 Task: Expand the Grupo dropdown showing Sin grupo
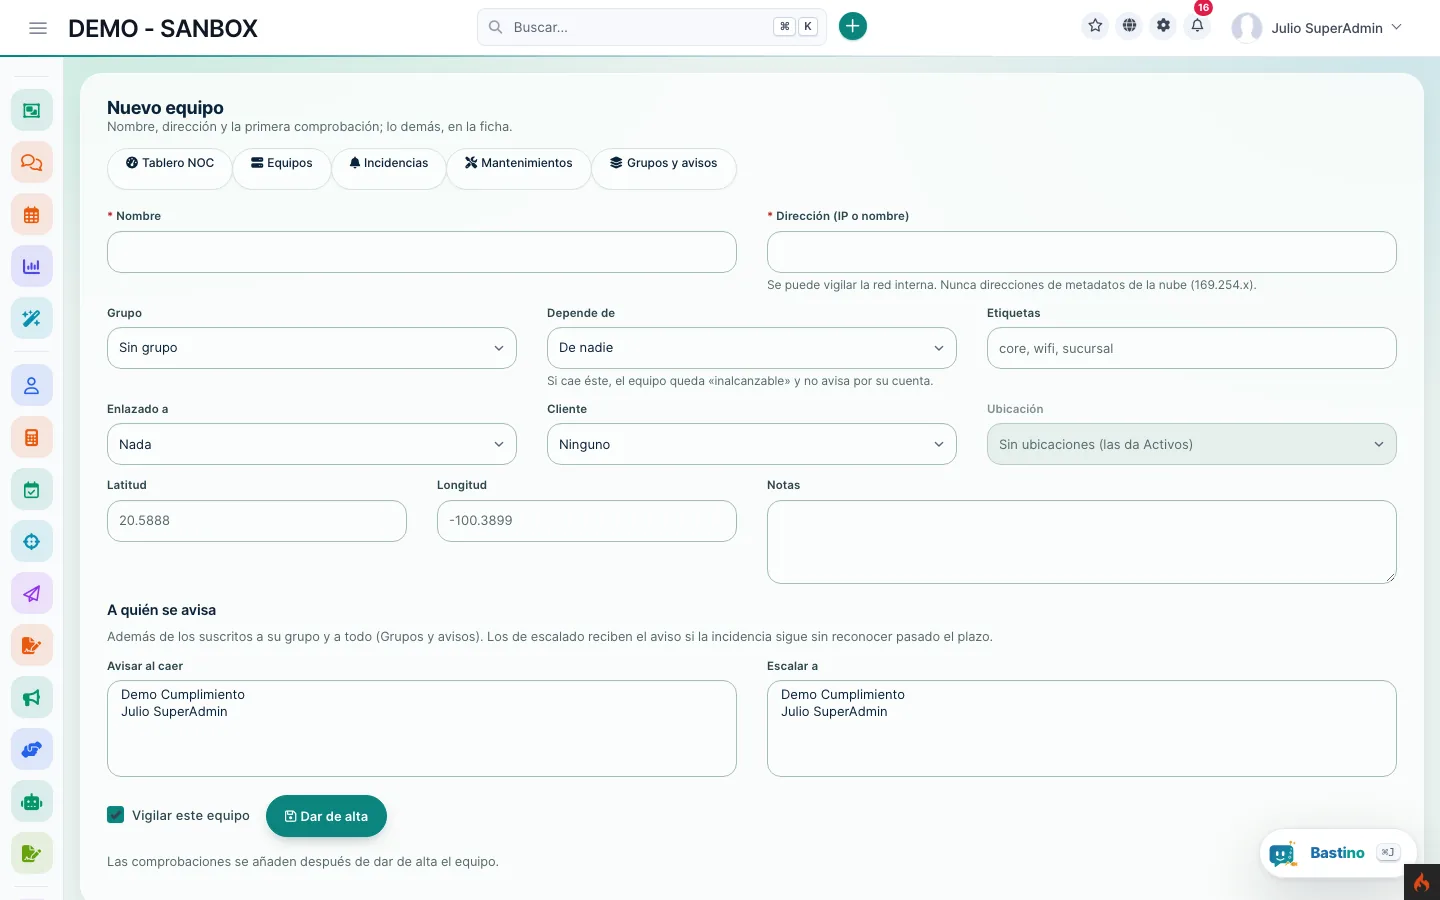click(x=312, y=348)
